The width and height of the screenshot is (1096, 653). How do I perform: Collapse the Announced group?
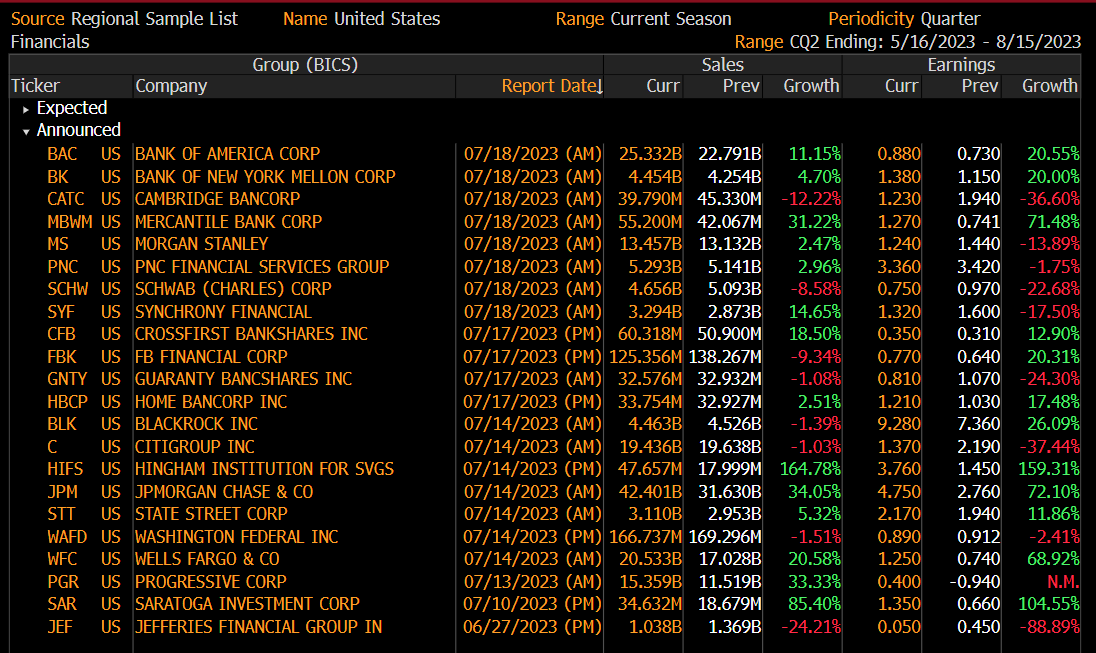(x=26, y=130)
